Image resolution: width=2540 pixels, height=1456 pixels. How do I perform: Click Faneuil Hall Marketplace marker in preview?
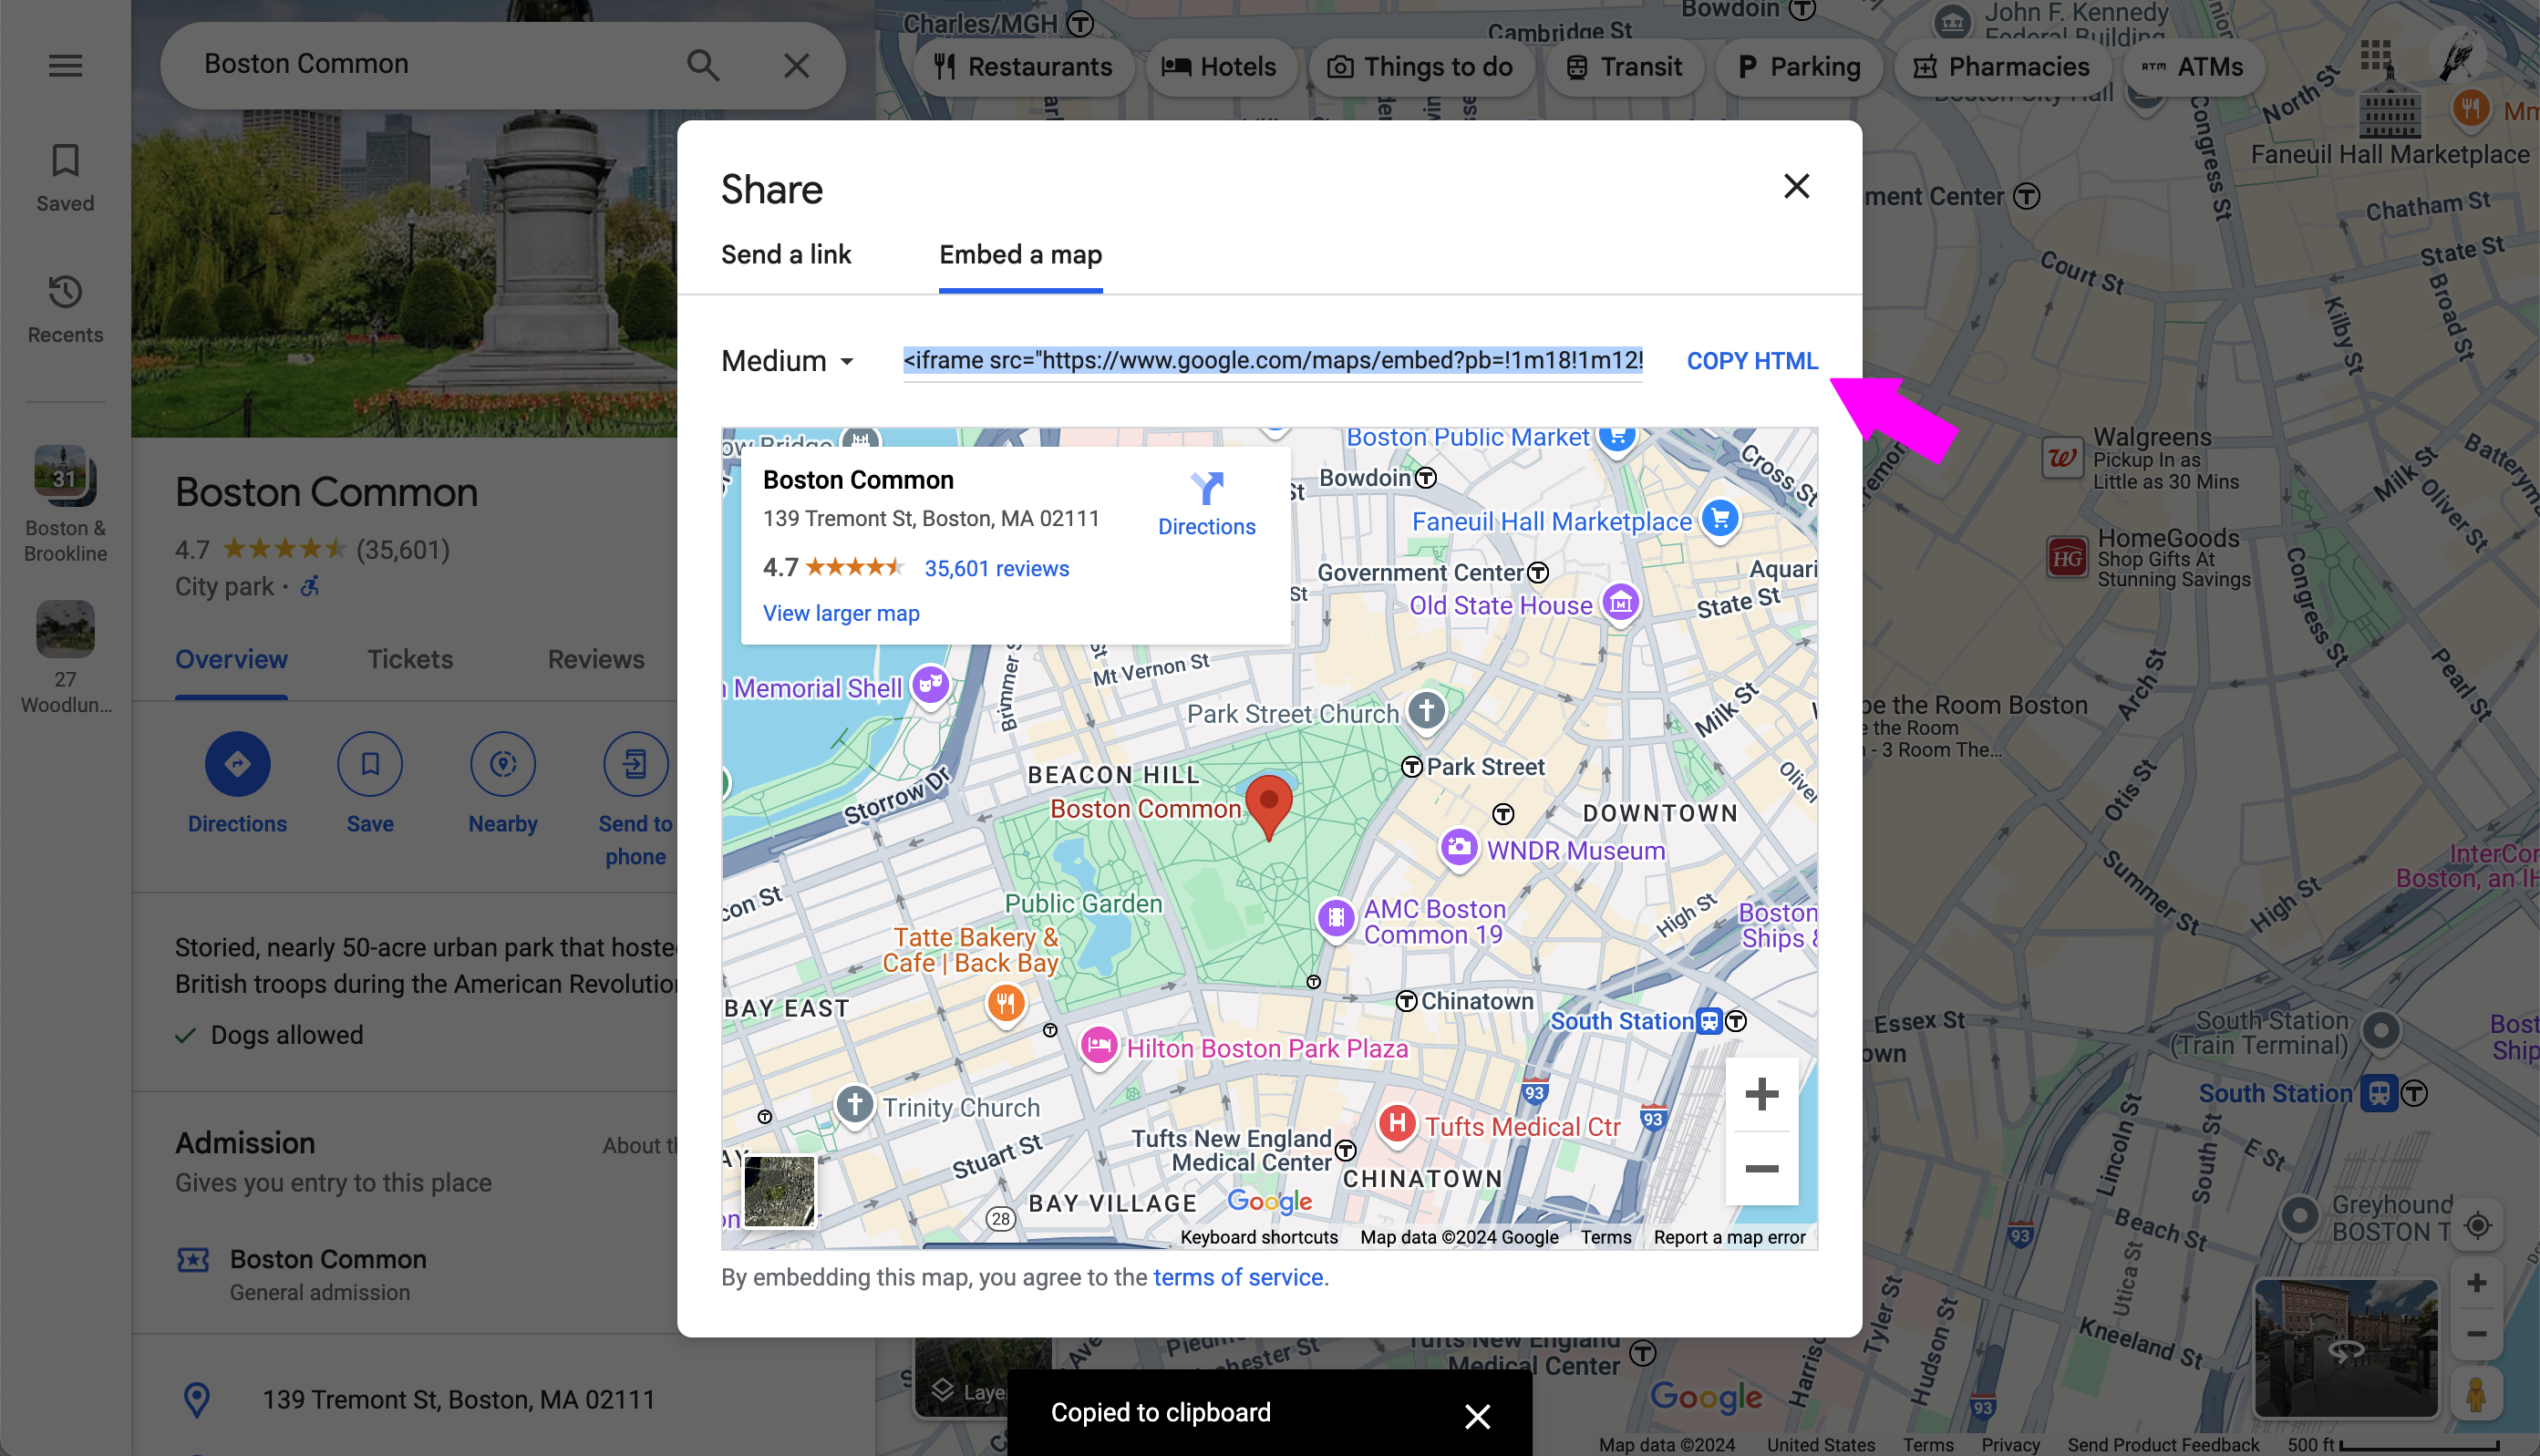tap(1720, 519)
